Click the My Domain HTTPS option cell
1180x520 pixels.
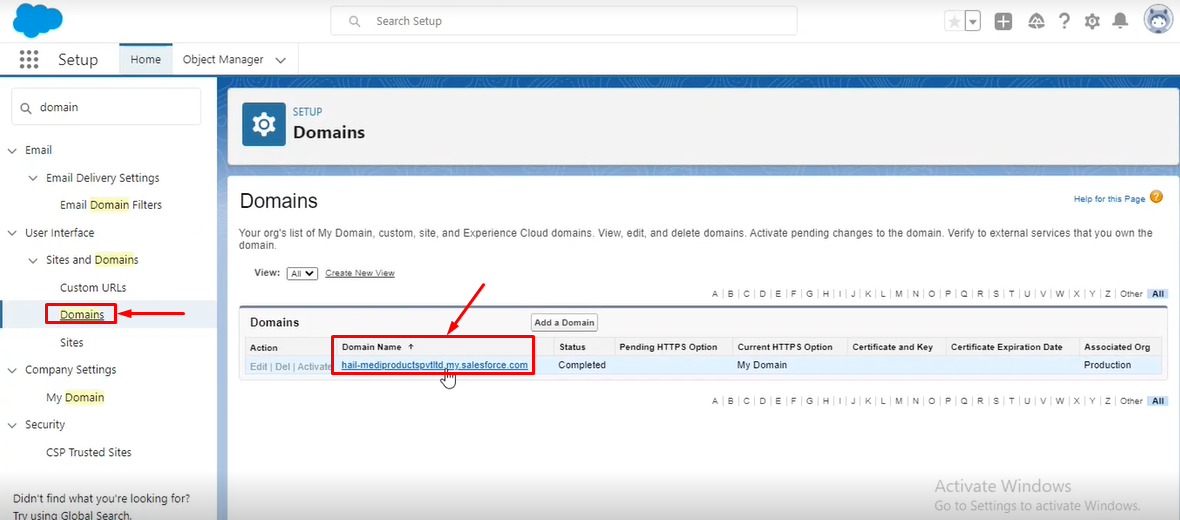(762, 365)
